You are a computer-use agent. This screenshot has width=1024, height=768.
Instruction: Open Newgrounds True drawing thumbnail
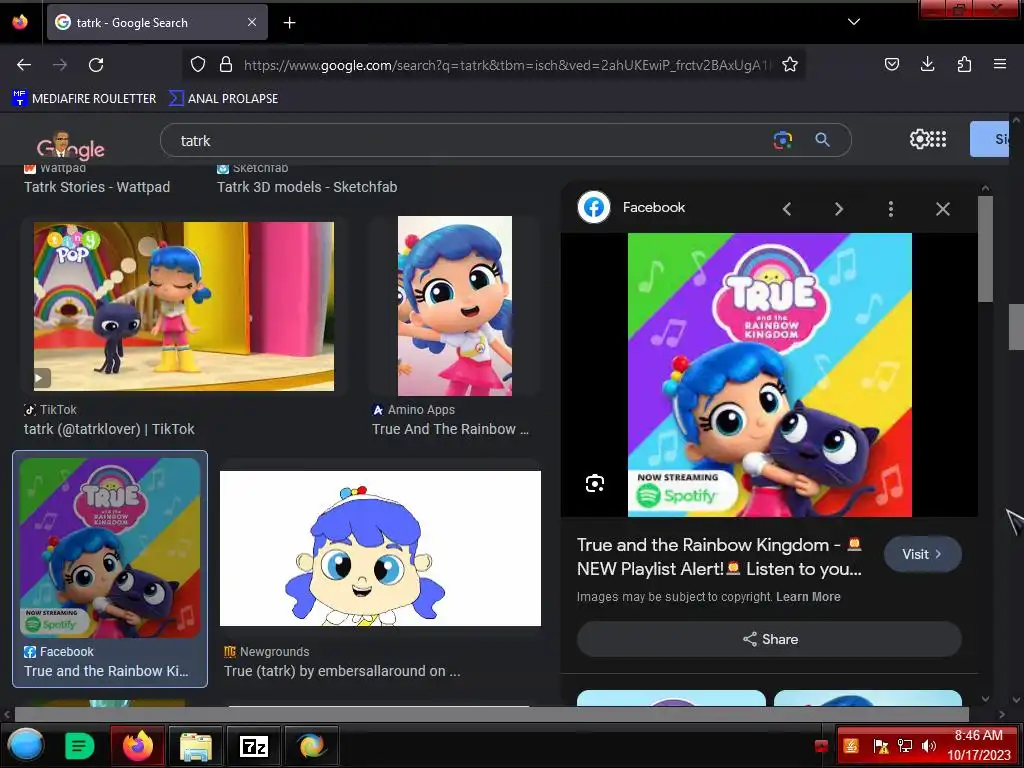point(380,549)
